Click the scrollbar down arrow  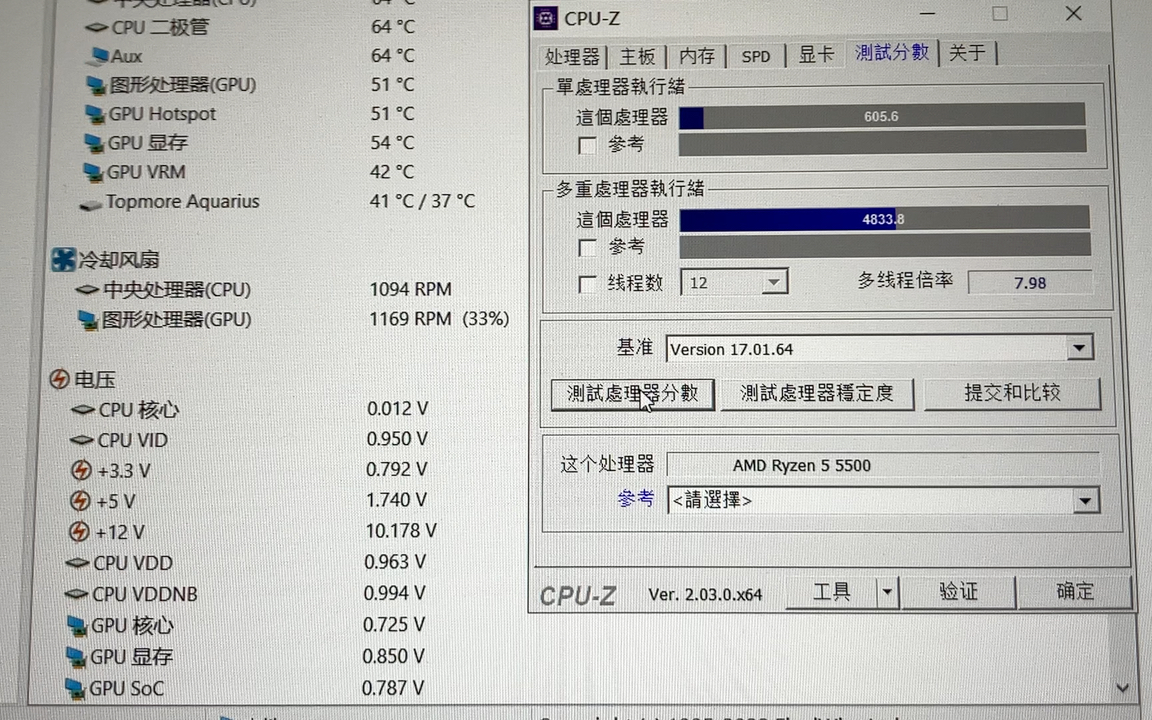tap(1122, 688)
